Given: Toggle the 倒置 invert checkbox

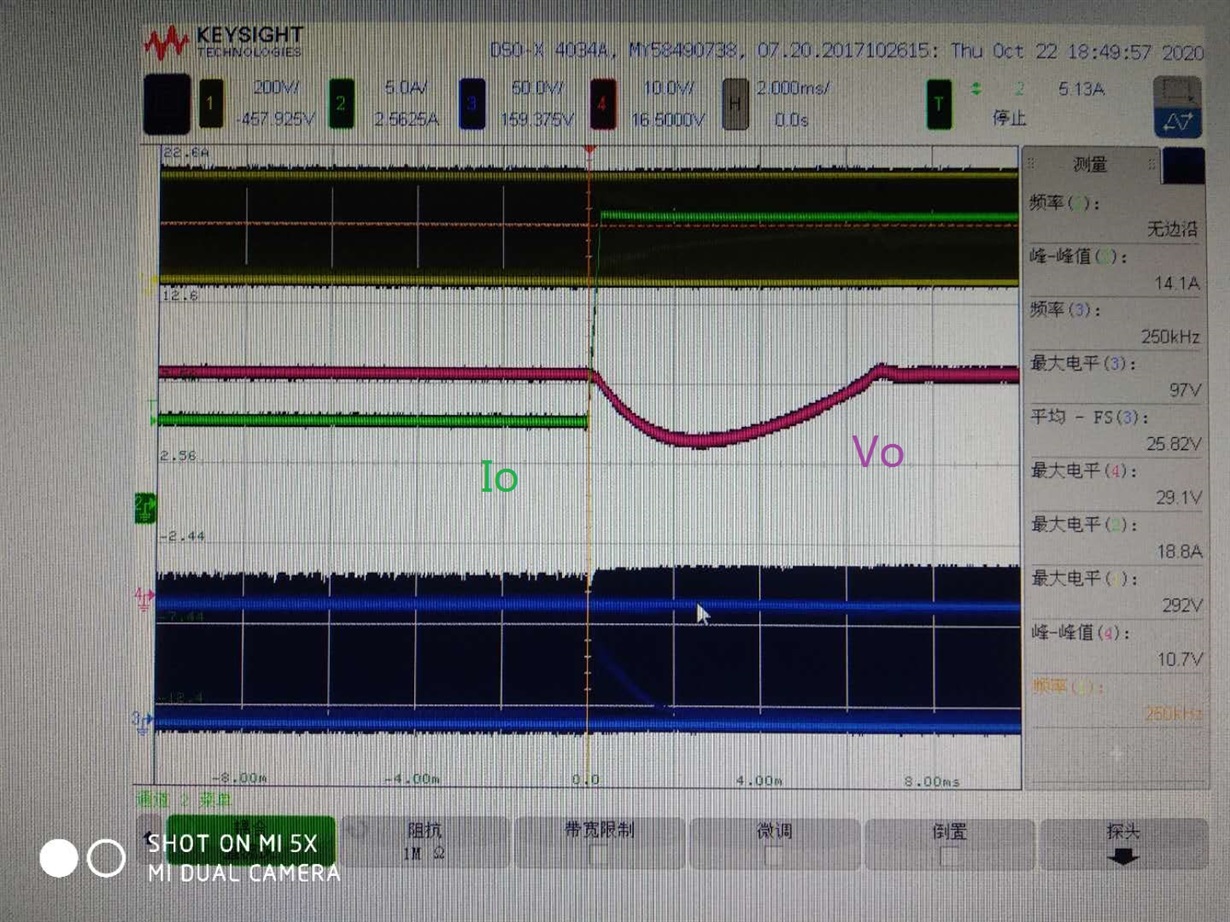Looking at the screenshot, I should pyautogui.click(x=949, y=855).
